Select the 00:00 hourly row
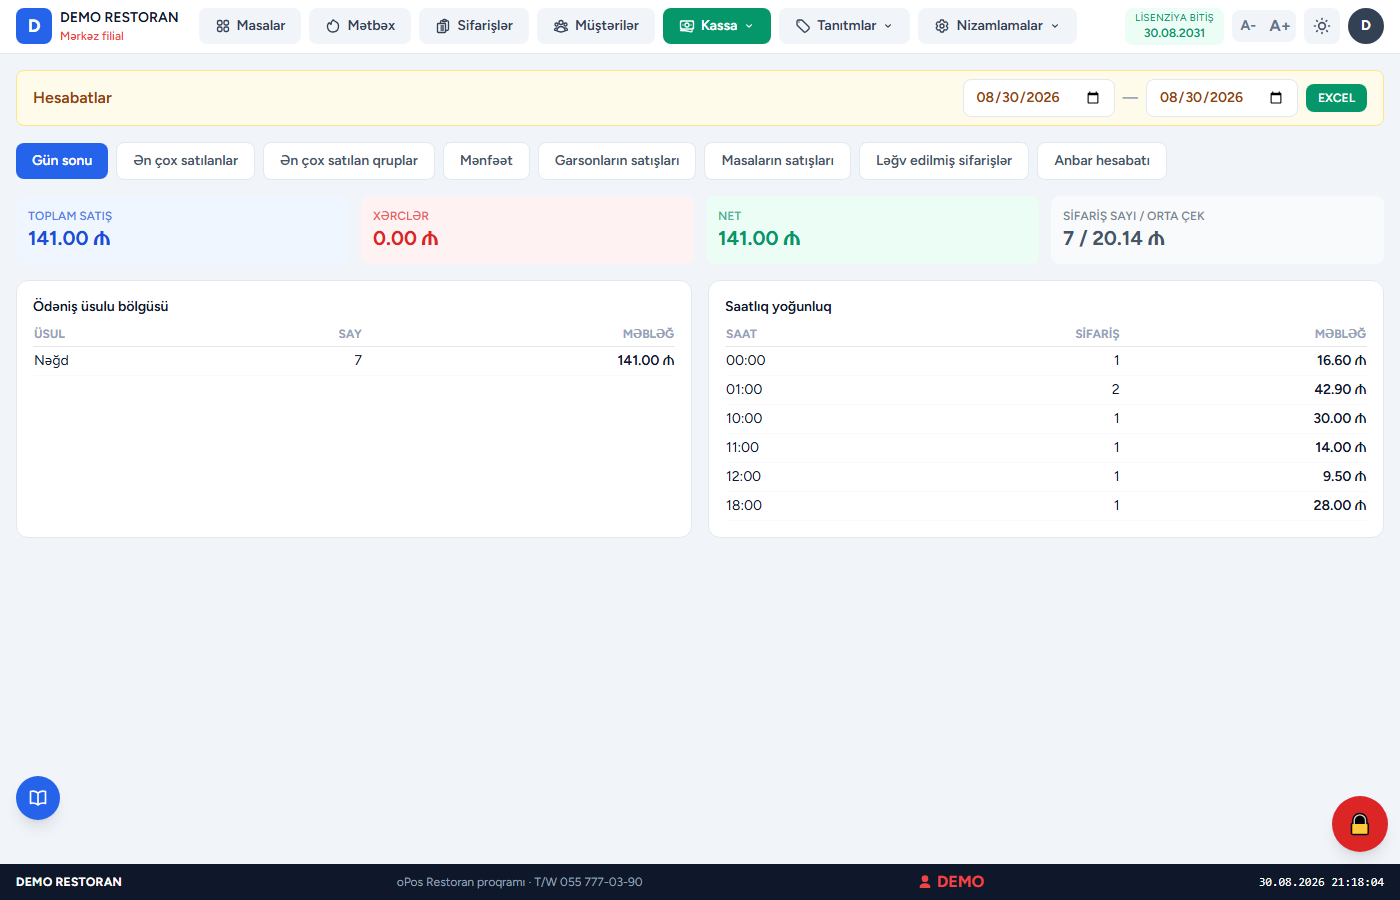1400x900 pixels. 1046,361
